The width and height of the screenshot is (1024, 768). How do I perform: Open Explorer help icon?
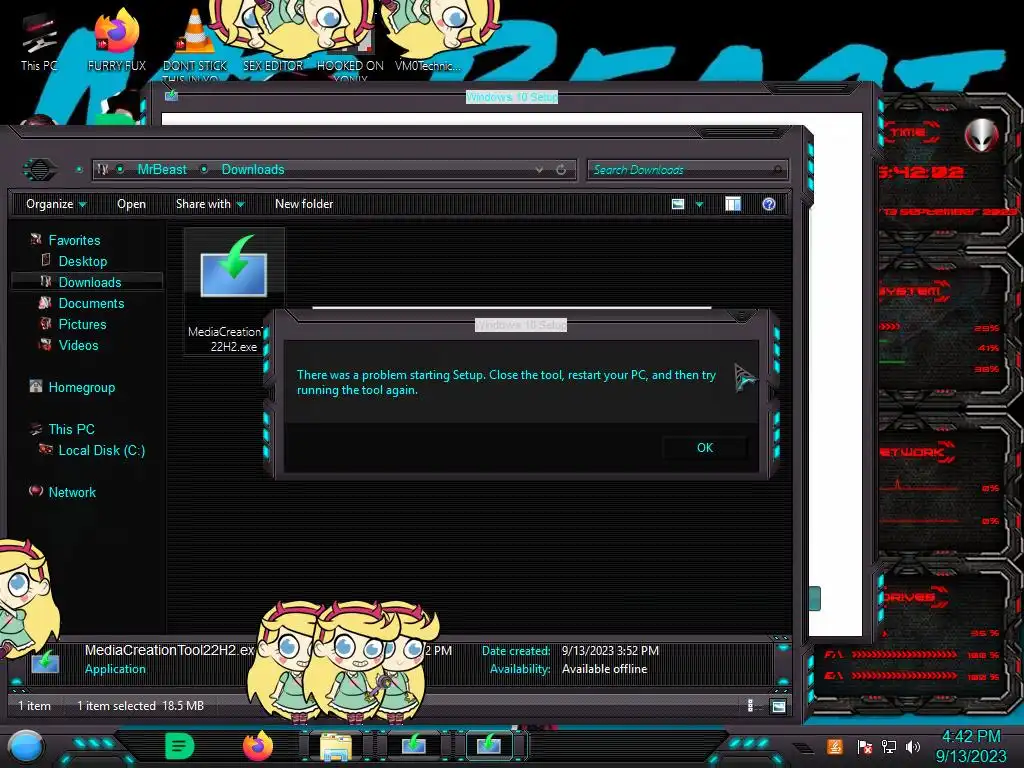point(769,204)
